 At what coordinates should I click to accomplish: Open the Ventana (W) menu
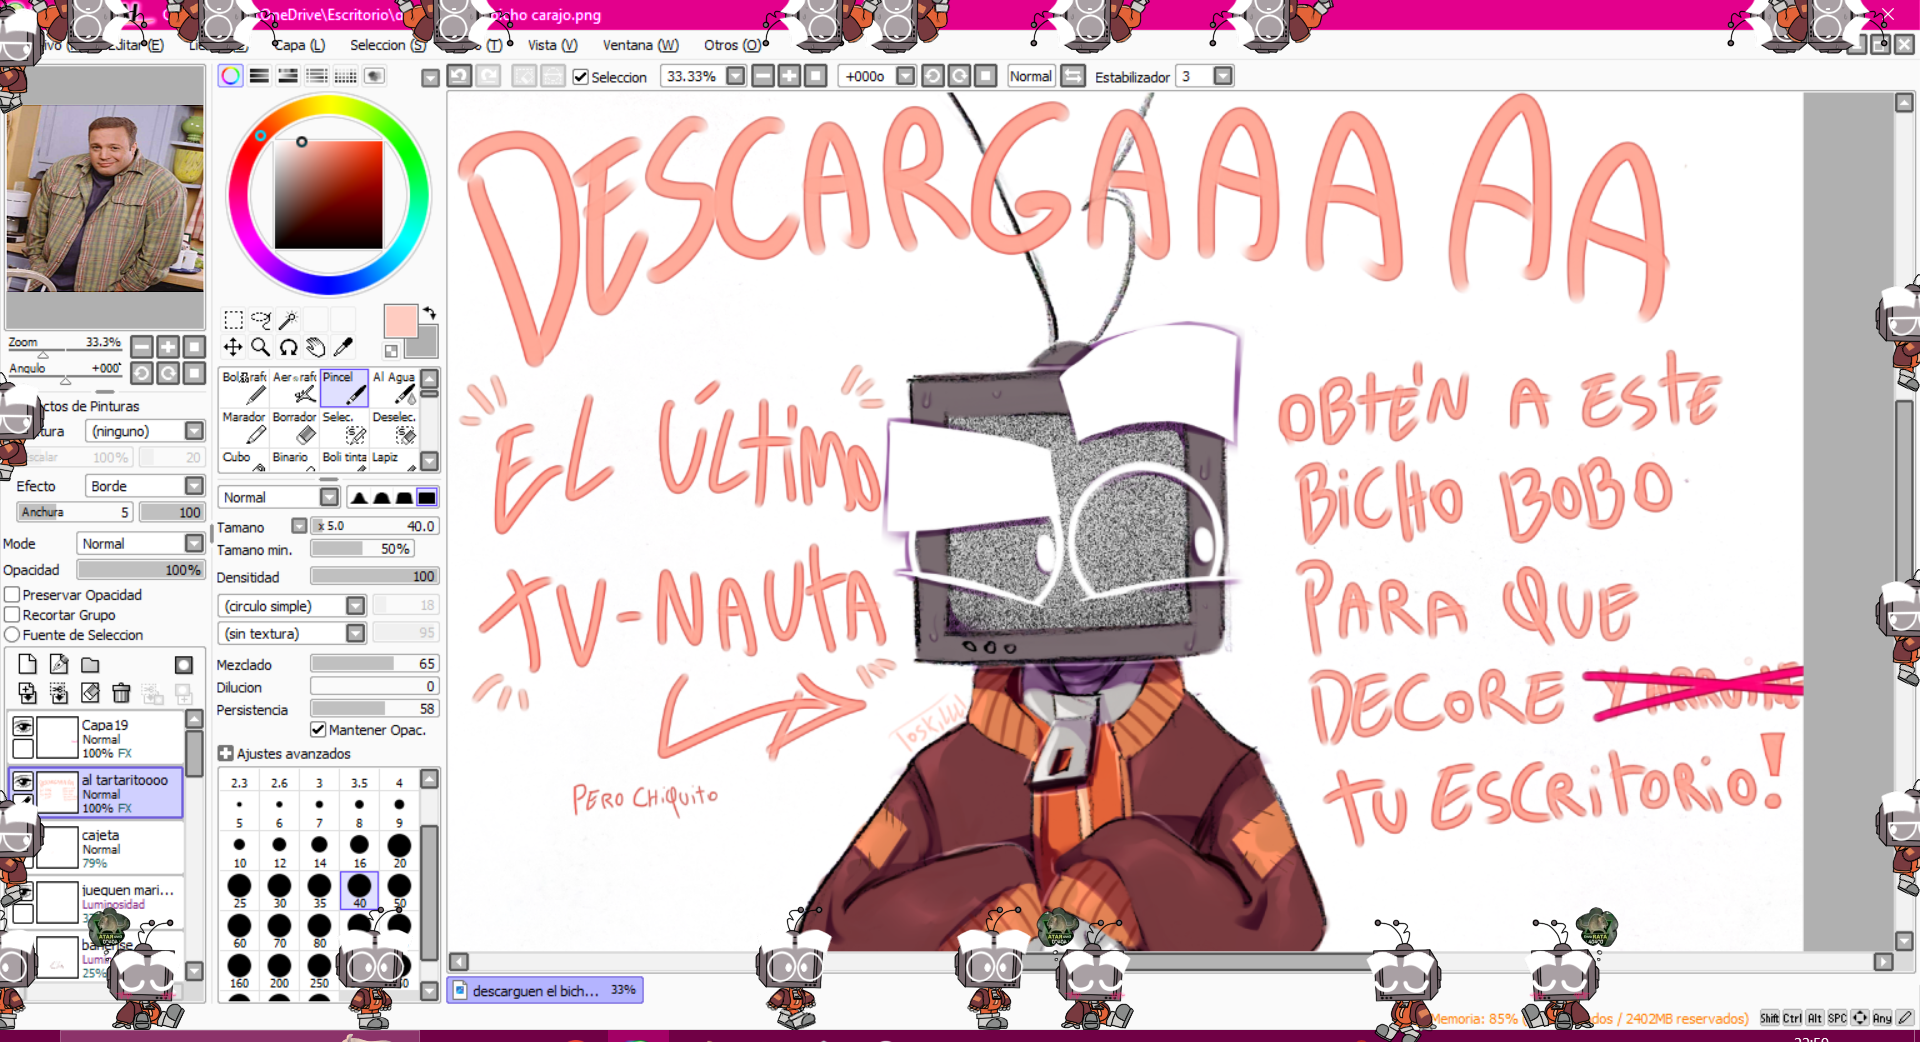(641, 45)
